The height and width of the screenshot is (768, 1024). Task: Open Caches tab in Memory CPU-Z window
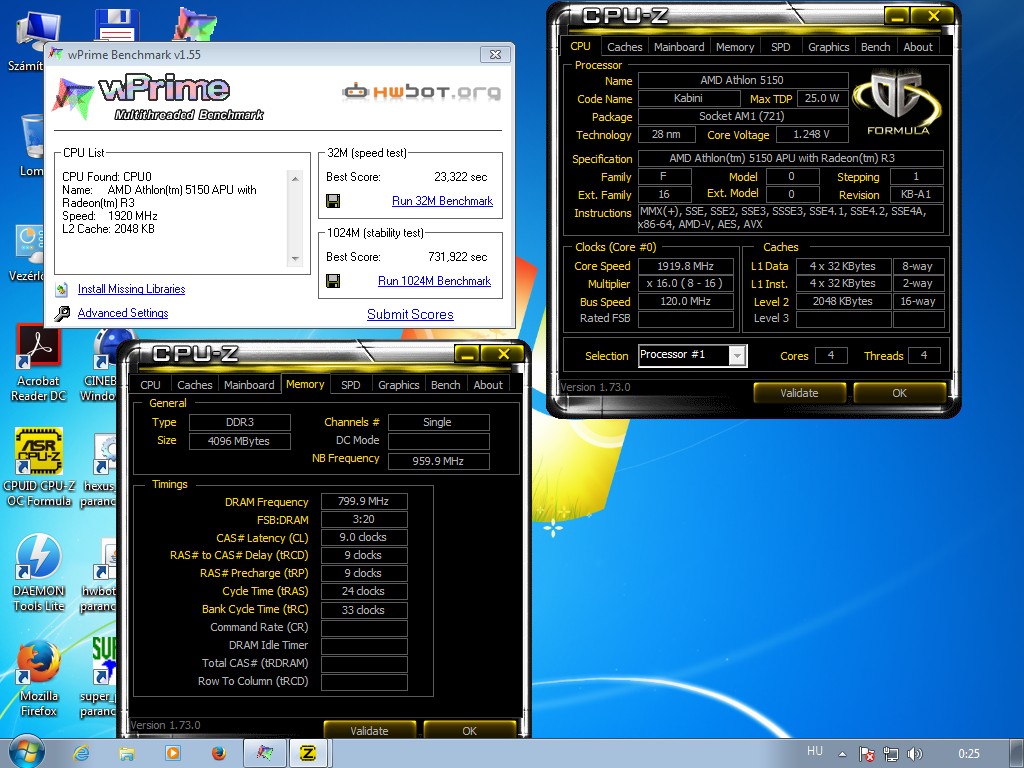click(195, 385)
